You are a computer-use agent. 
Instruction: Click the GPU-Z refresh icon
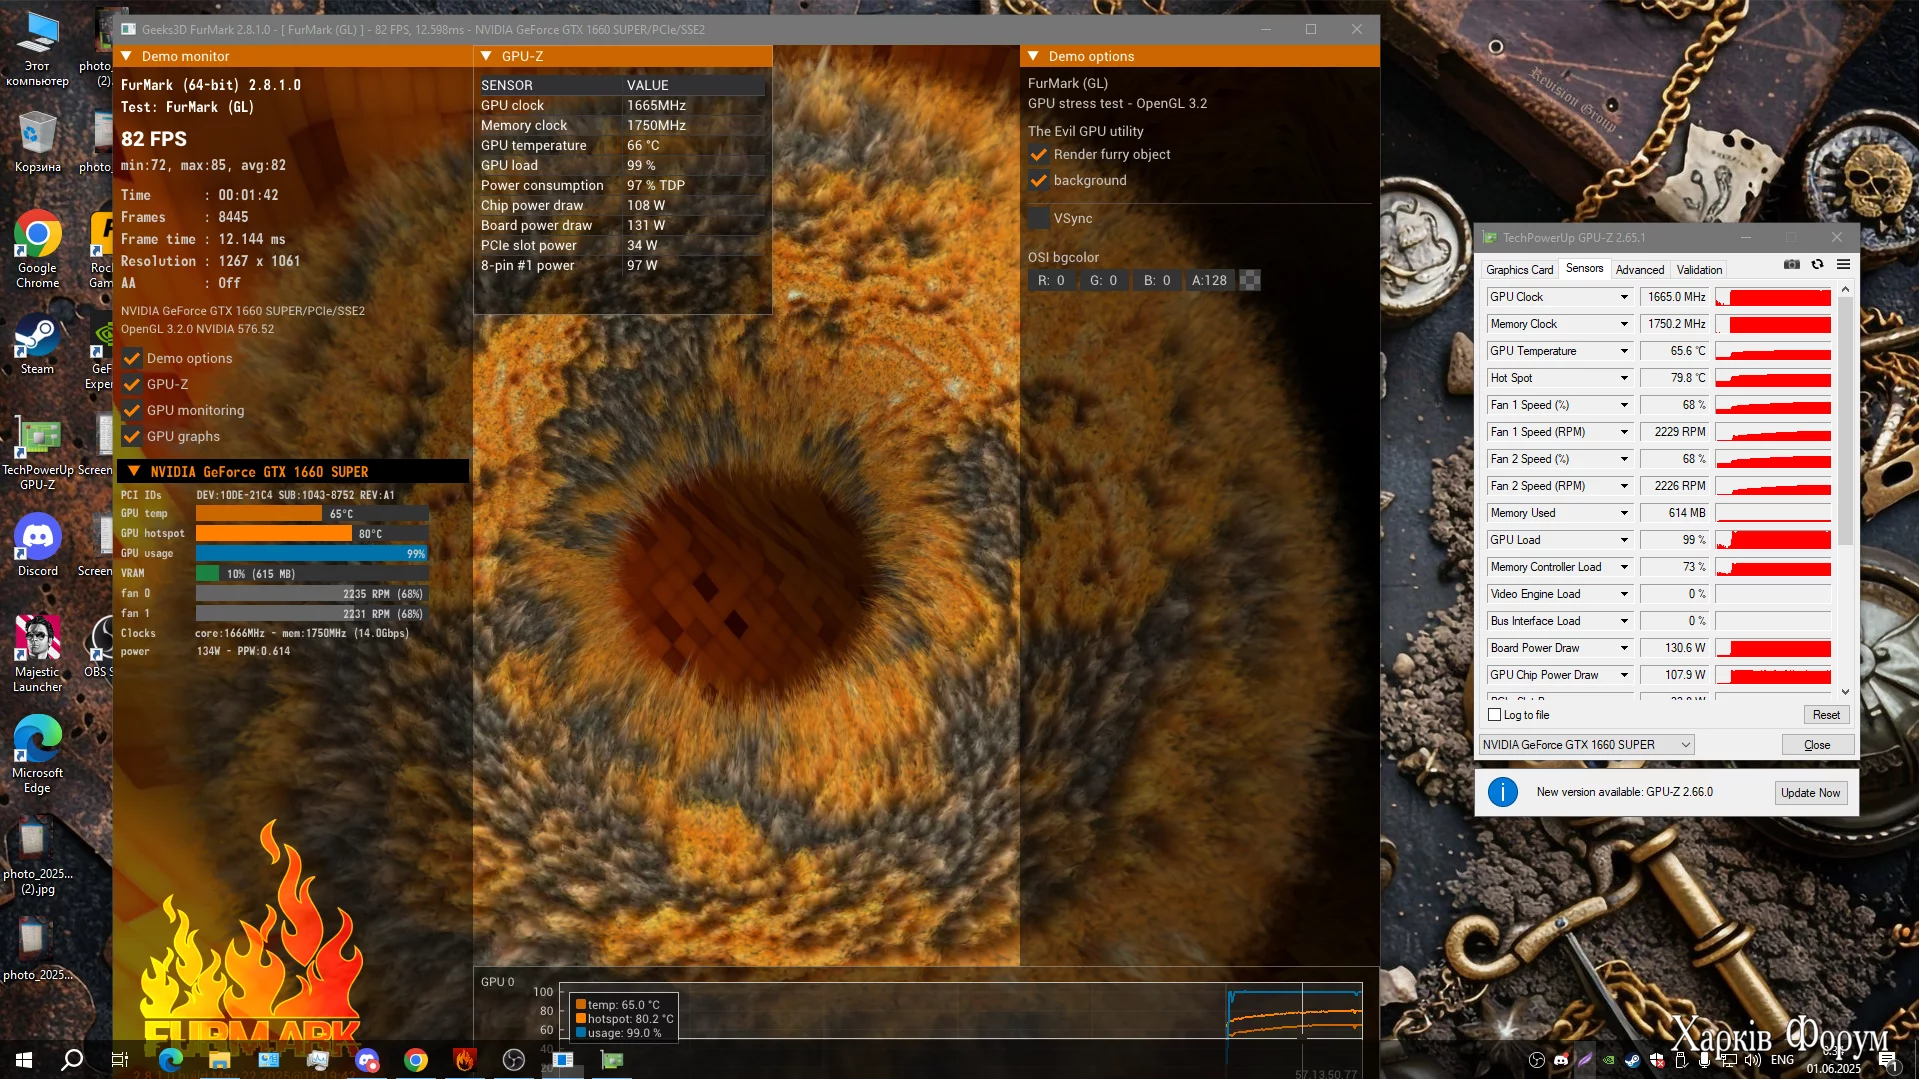point(1818,265)
